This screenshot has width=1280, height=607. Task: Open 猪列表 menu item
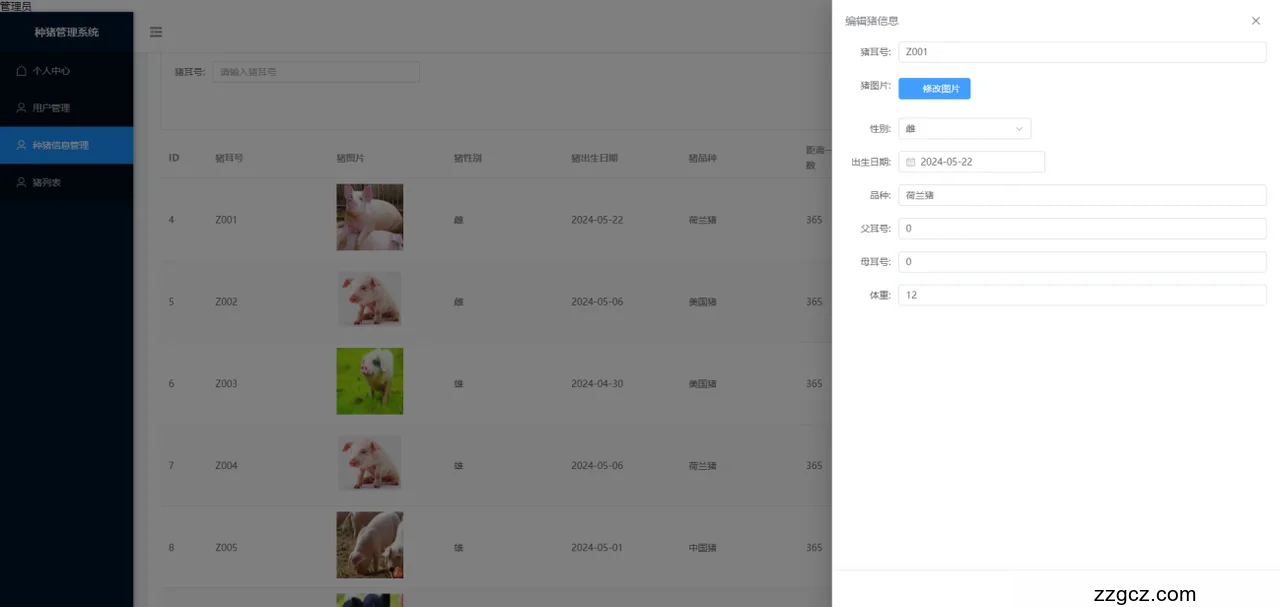(x=47, y=183)
